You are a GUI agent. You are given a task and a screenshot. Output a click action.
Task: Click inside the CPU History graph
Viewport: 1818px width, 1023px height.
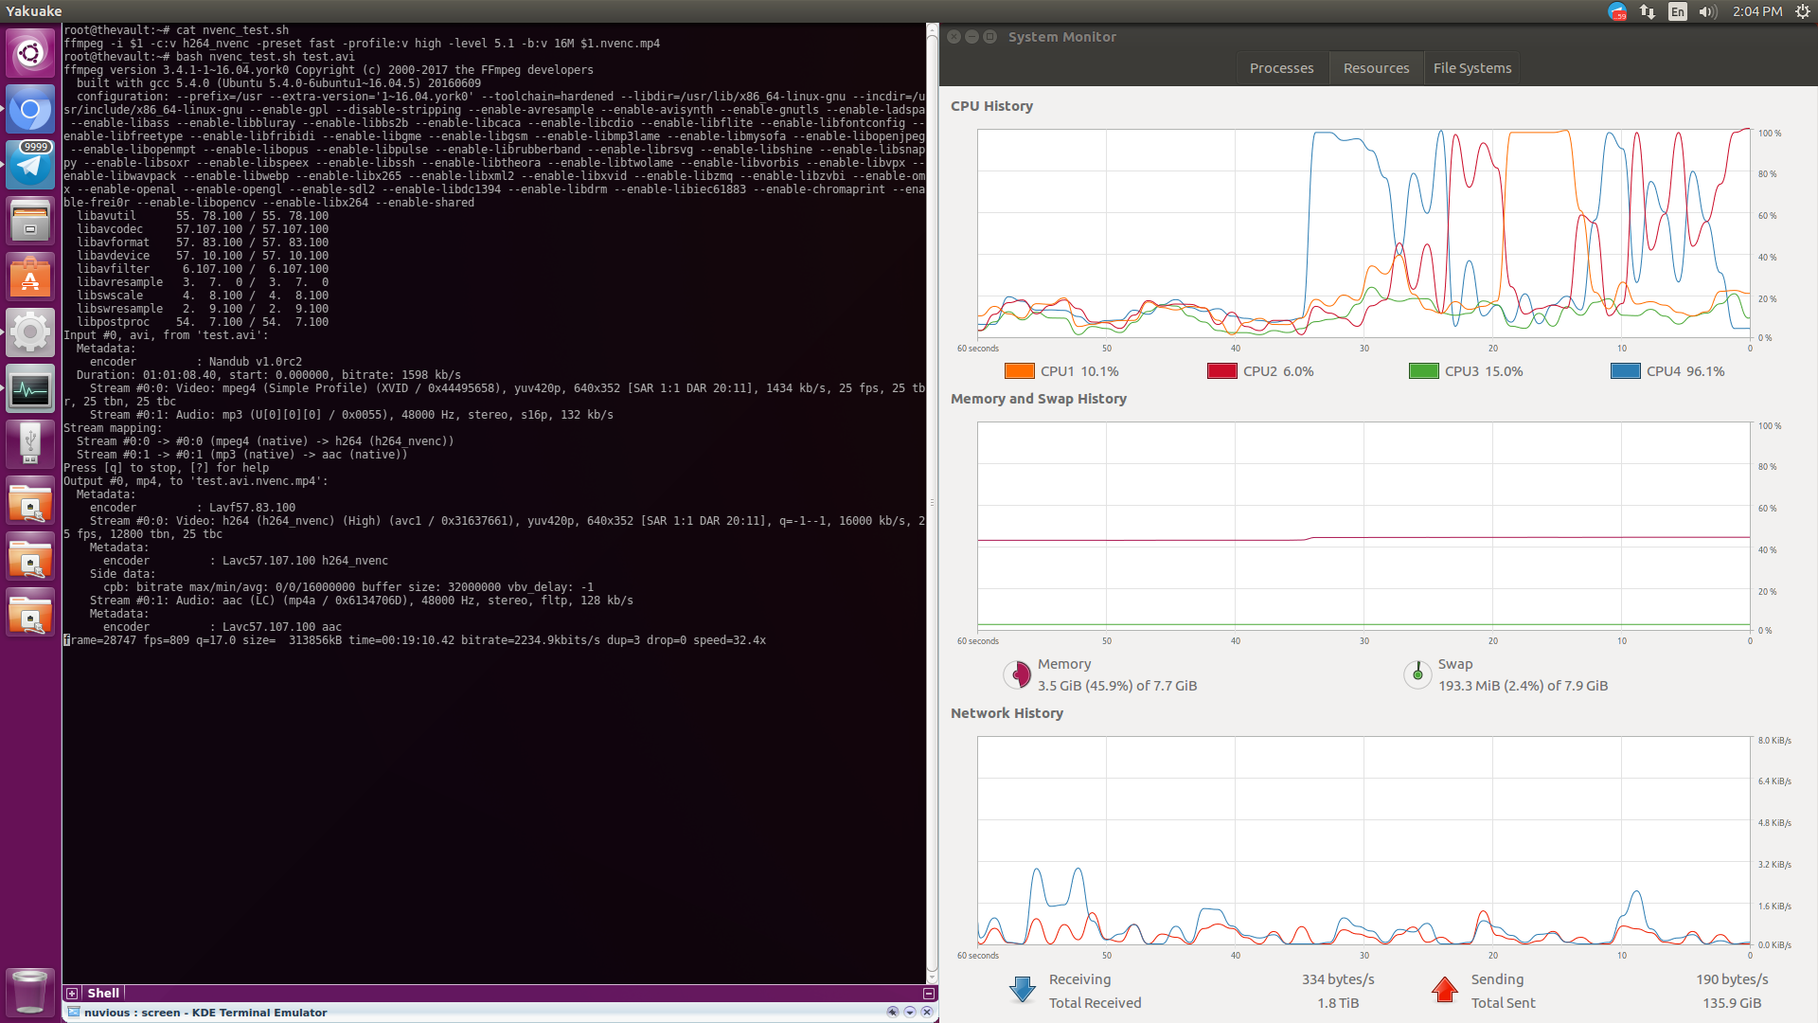click(1364, 233)
